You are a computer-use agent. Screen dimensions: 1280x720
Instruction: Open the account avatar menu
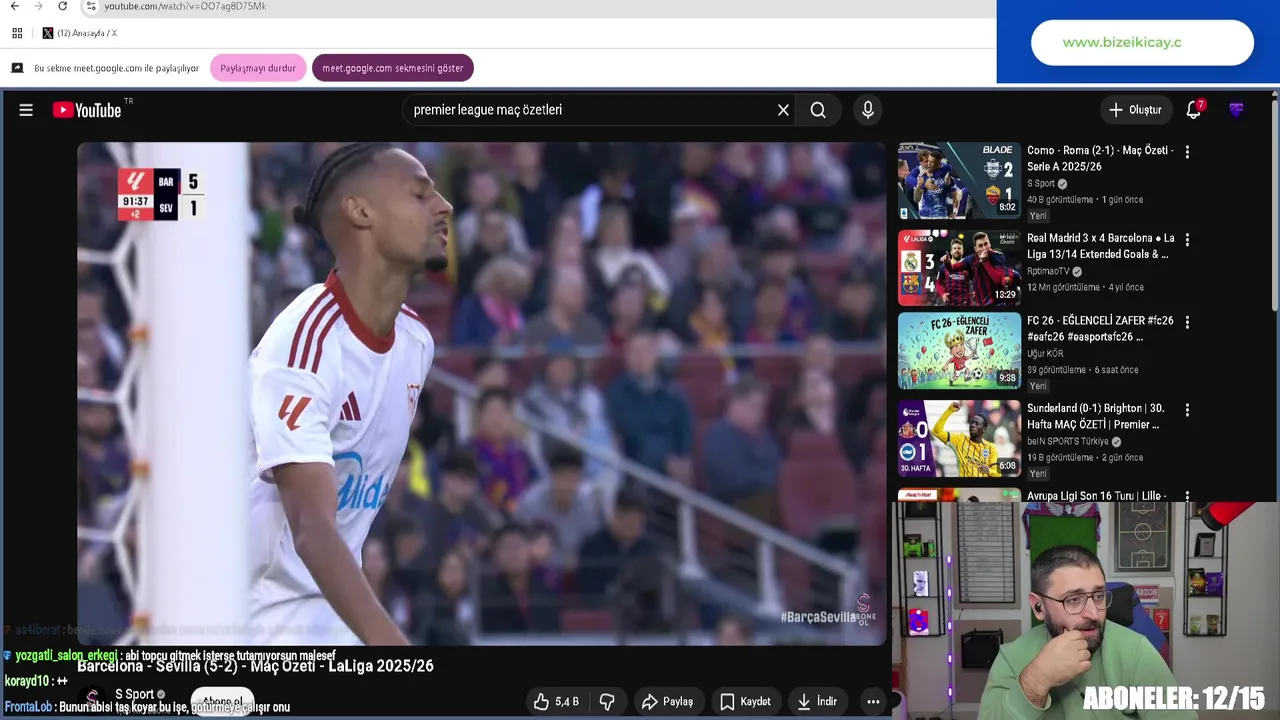[x=1237, y=110]
